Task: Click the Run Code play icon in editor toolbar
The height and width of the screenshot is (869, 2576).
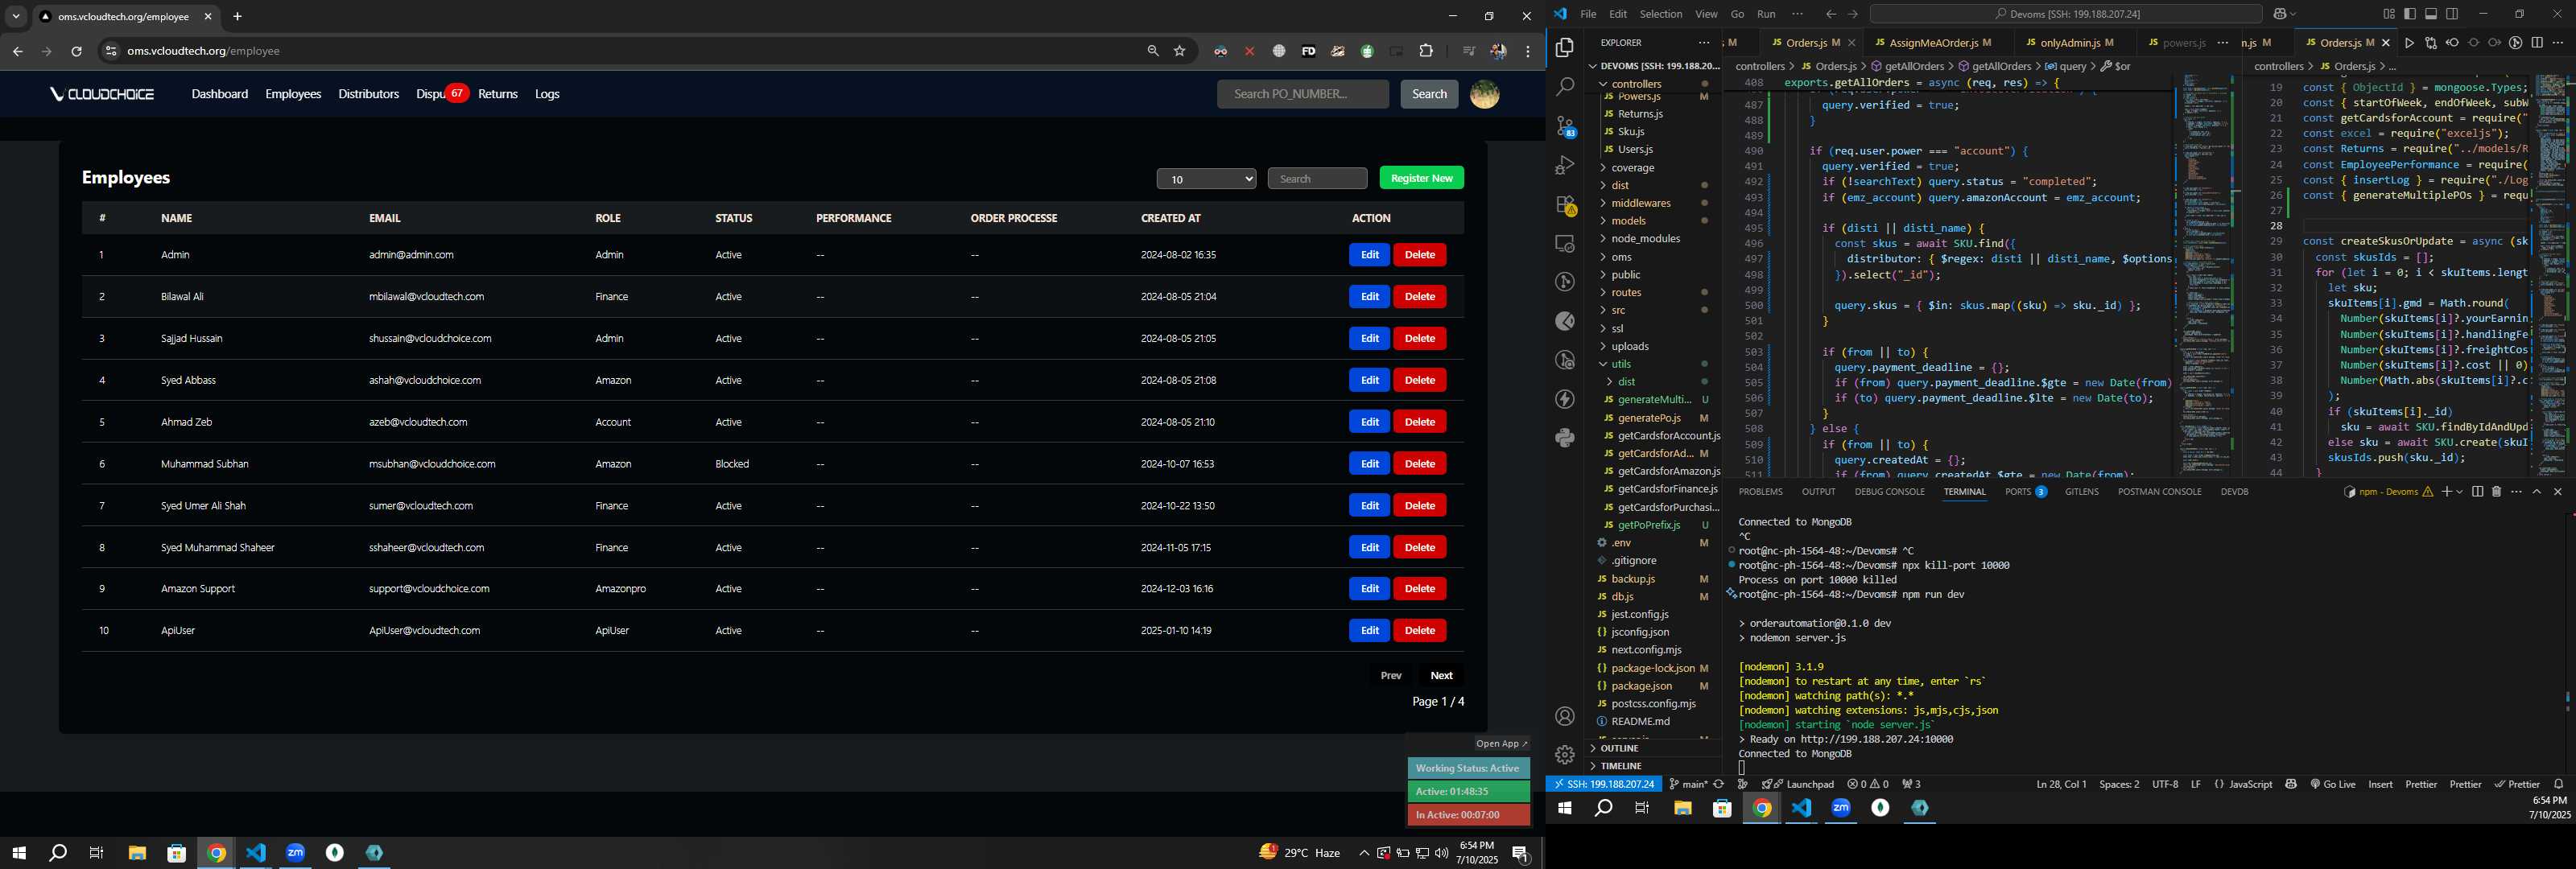Action: tap(2409, 43)
